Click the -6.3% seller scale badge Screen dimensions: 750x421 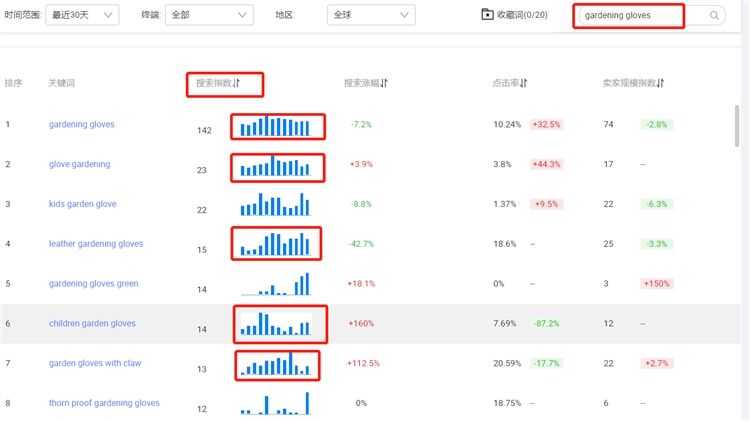[657, 204]
